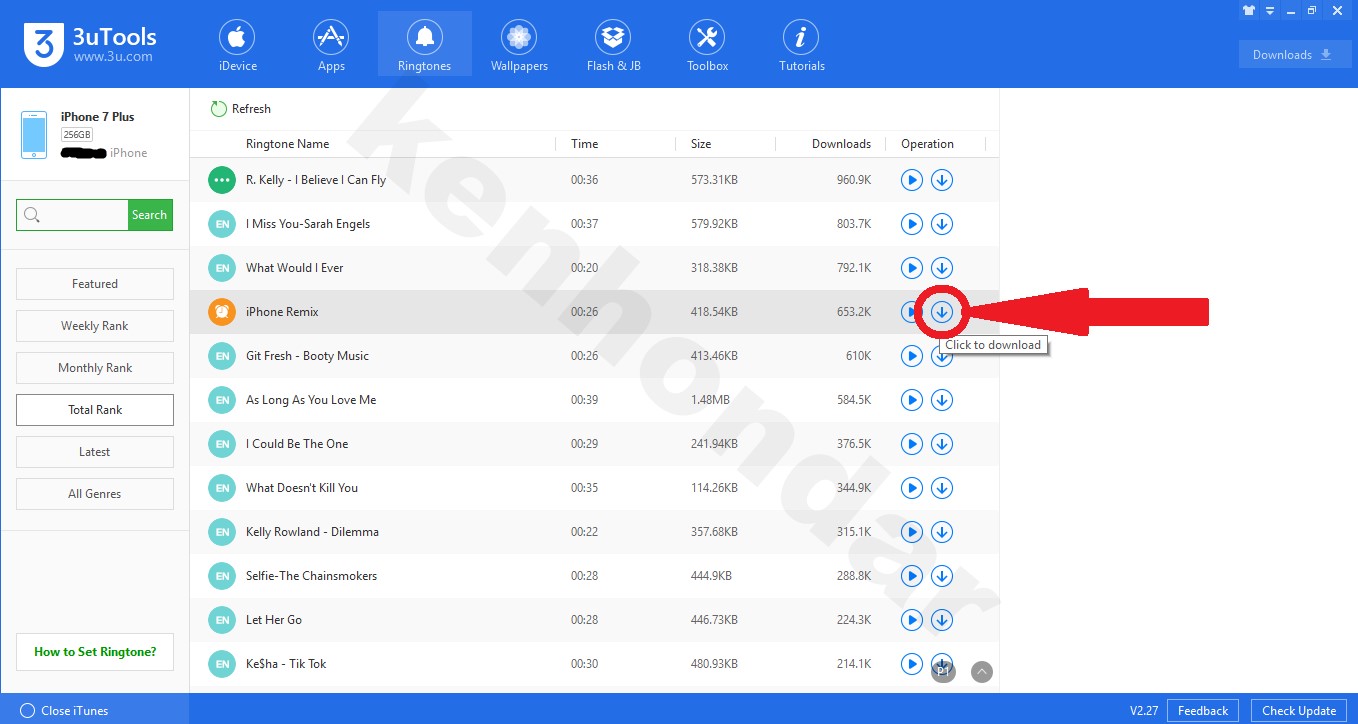Click the scroll-to-top arrow button
Viewport: 1358px width, 724px height.
click(982, 672)
